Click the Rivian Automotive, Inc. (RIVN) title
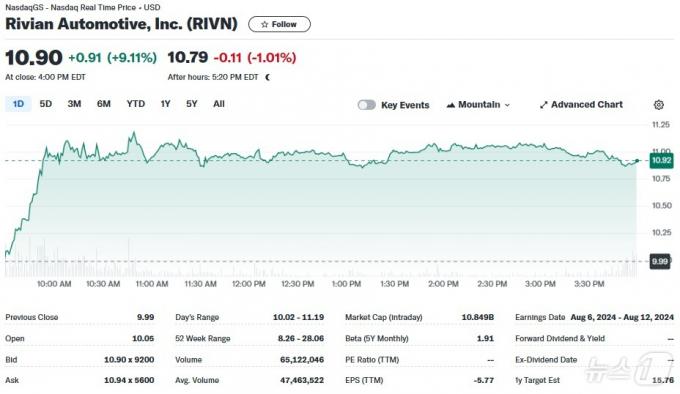The height and width of the screenshot is (394, 680). coord(121,24)
